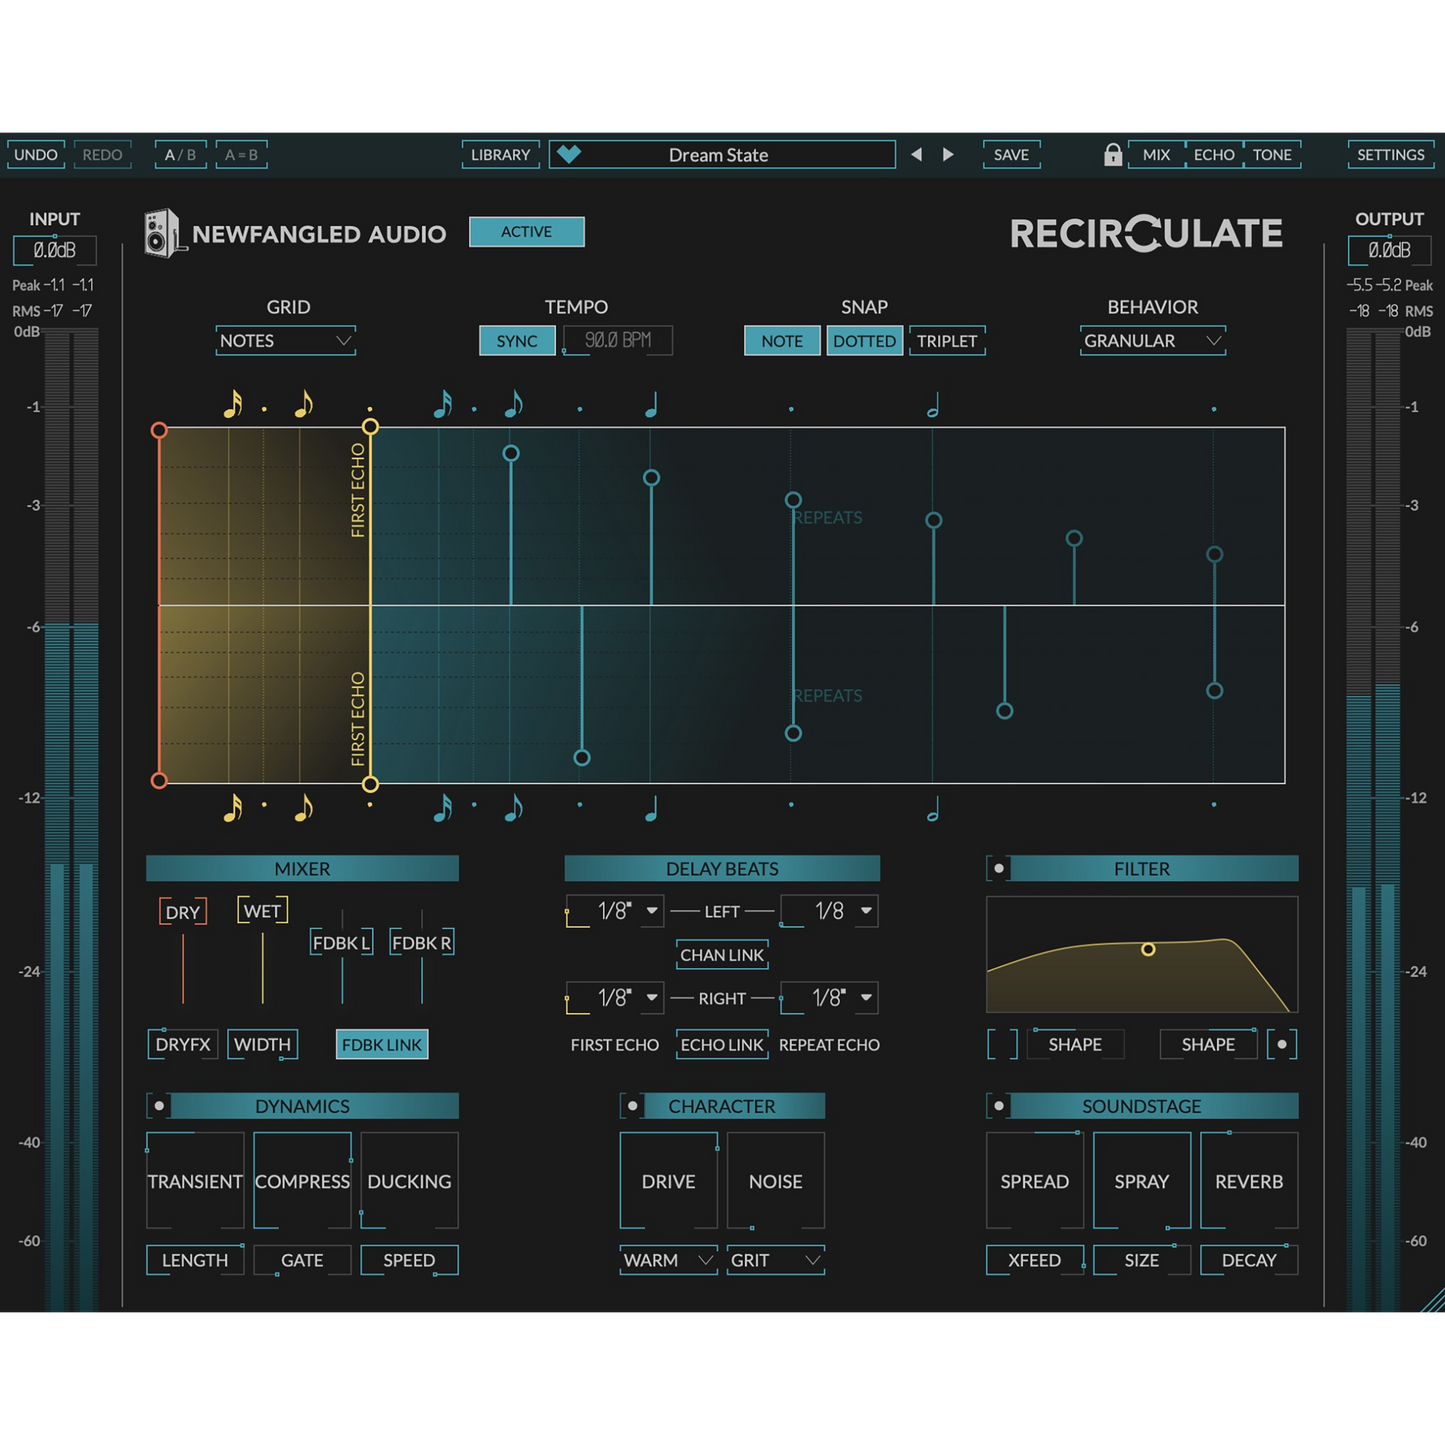This screenshot has width=1445, height=1445.
Task: Toggle the Character section power button
Action: tap(632, 1105)
